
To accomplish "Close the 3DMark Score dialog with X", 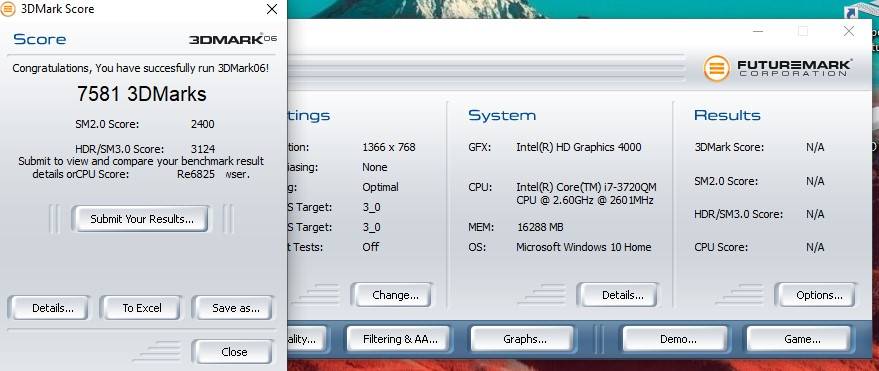I will (272, 10).
